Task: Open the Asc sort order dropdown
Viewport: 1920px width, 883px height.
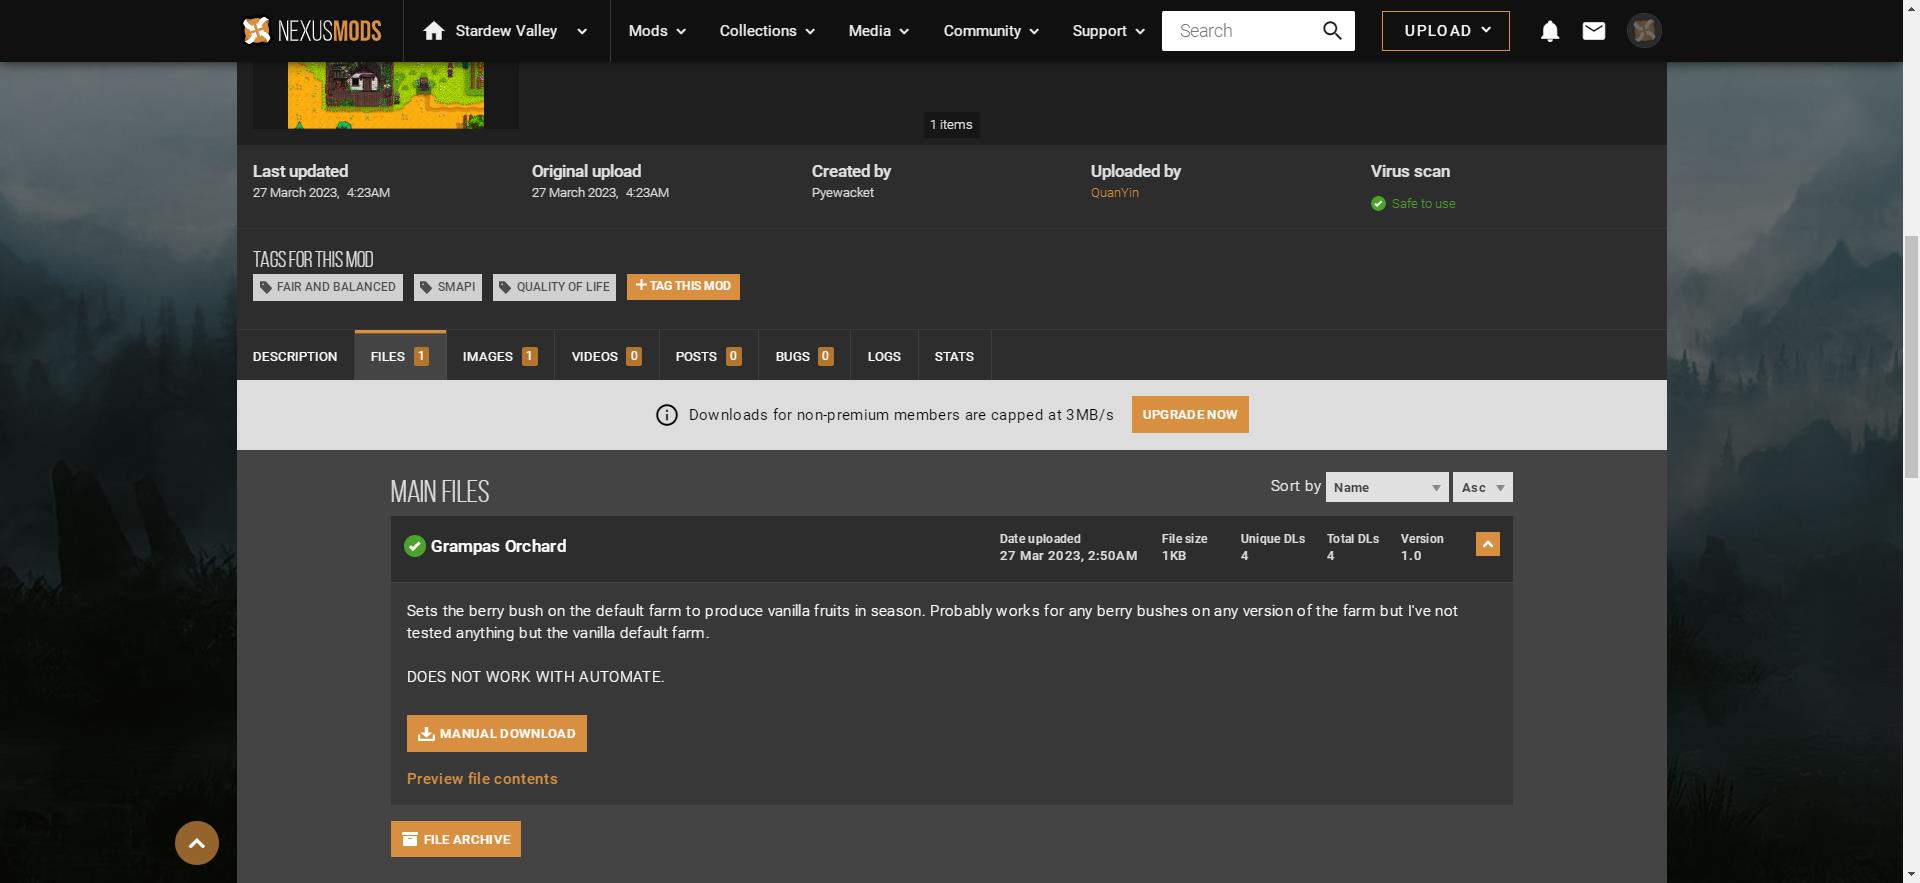Action: [1483, 487]
